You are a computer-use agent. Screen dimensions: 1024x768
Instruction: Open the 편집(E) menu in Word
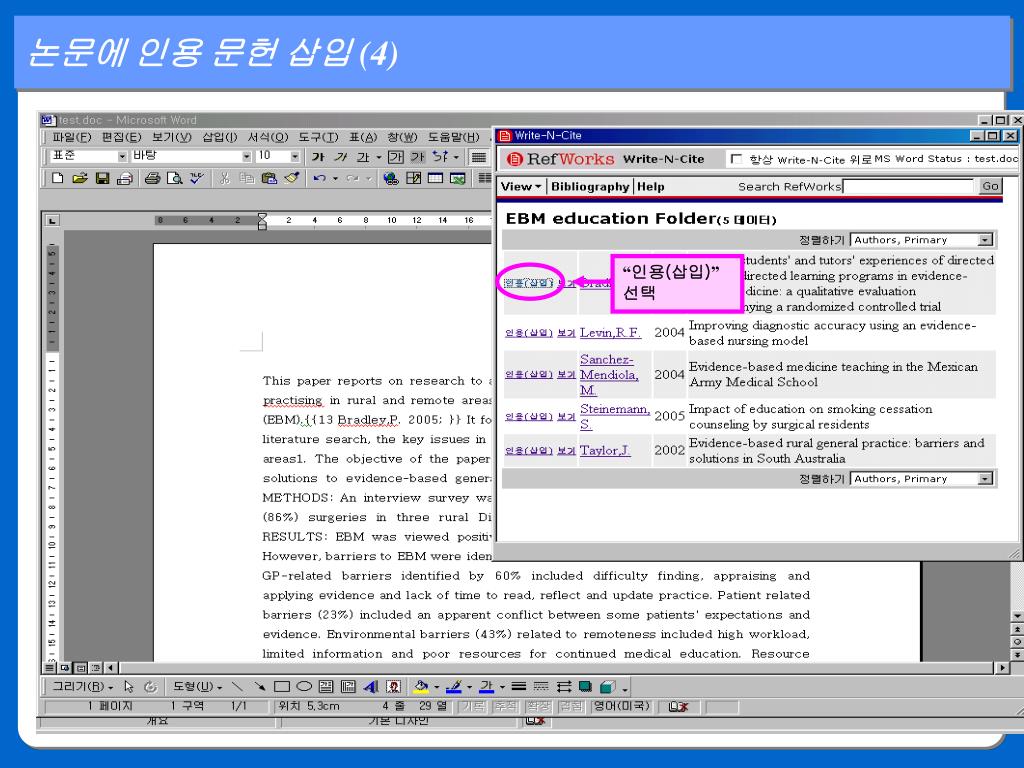(121, 137)
